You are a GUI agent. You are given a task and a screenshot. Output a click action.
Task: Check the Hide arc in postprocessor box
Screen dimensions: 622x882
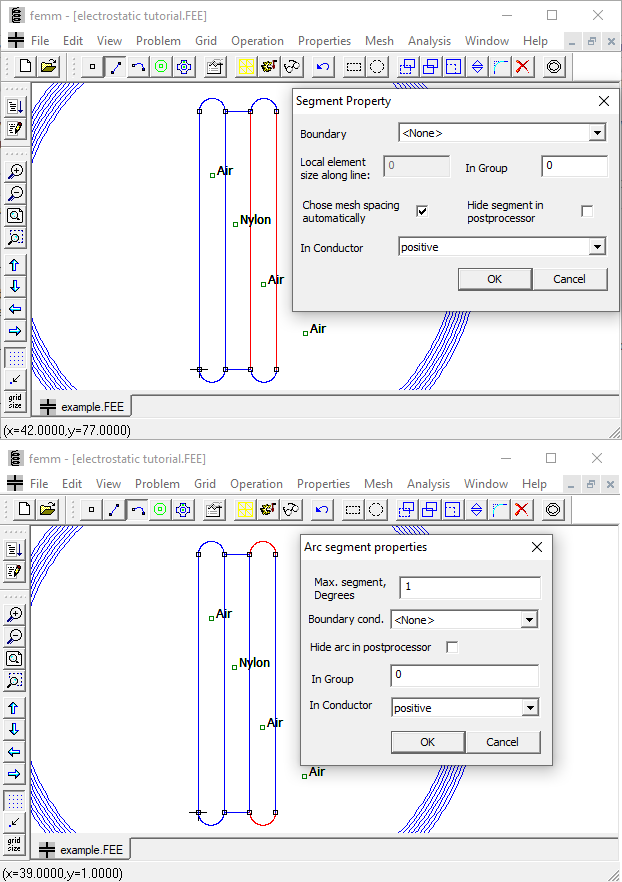(452, 647)
